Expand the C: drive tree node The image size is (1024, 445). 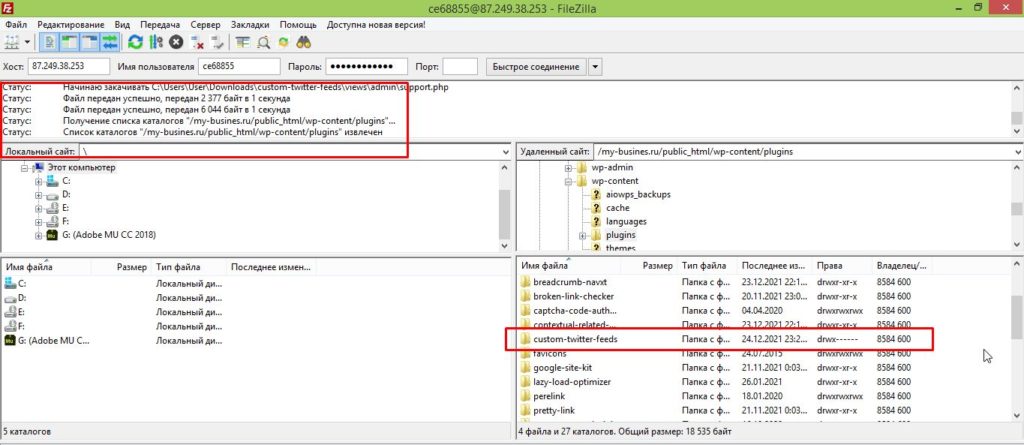click(x=39, y=181)
